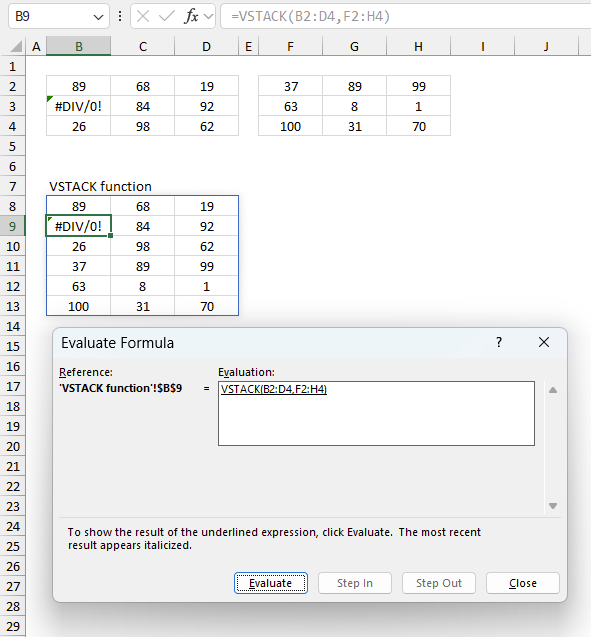Open the Name Box dropdown arrow
The image size is (591, 637).
coord(98,17)
